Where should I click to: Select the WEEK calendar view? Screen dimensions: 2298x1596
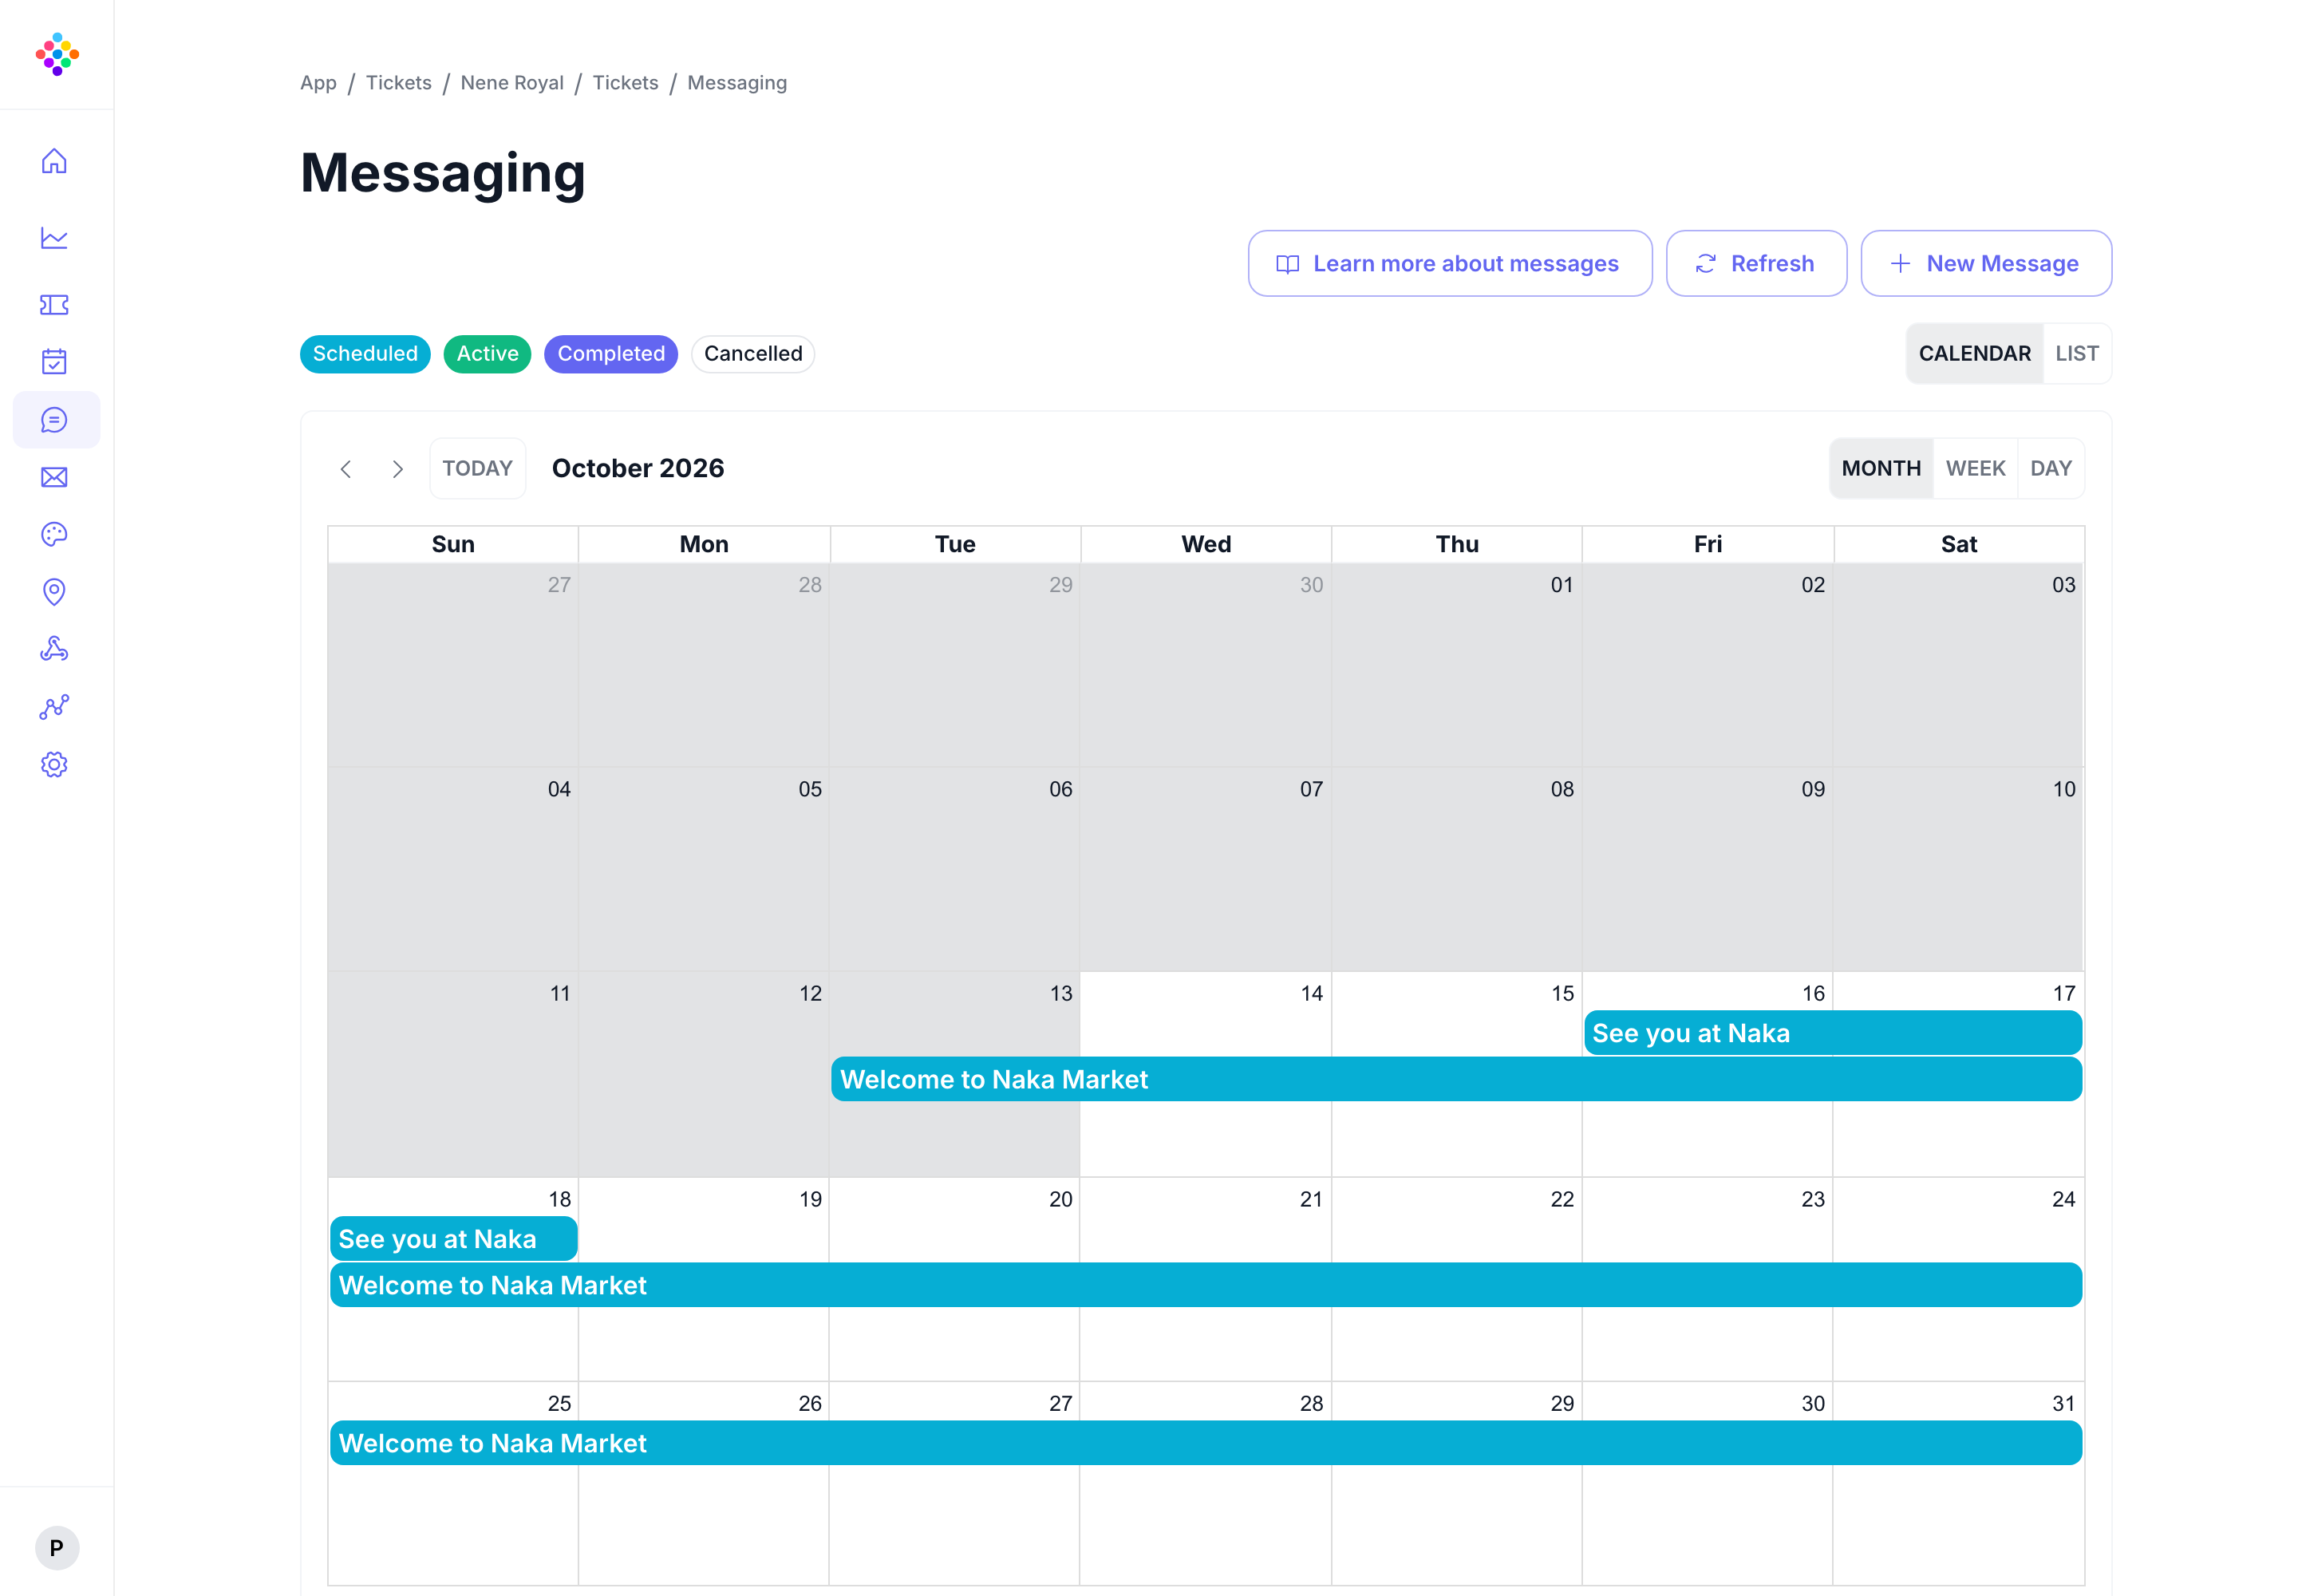coord(1975,468)
